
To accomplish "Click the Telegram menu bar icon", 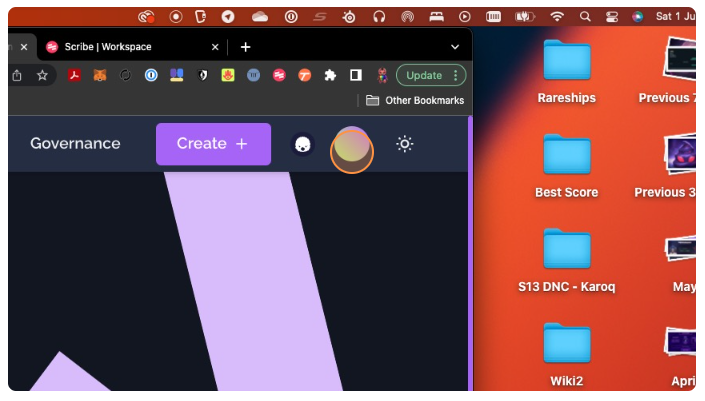I will coord(228,17).
